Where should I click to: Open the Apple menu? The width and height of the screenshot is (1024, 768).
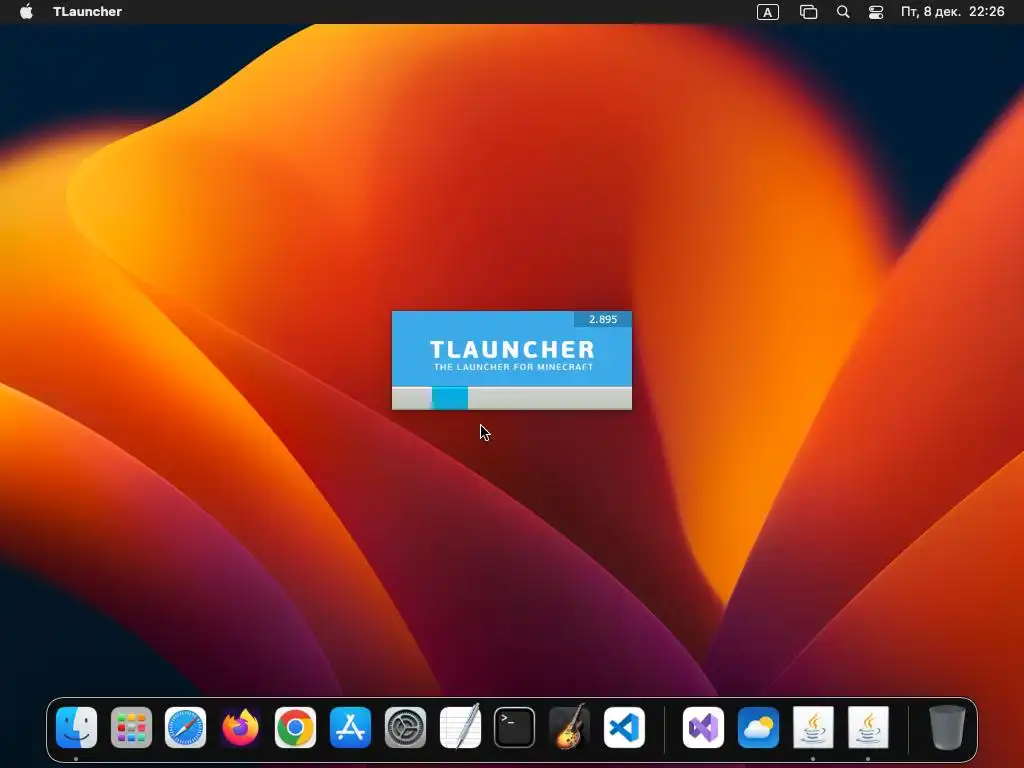26,12
